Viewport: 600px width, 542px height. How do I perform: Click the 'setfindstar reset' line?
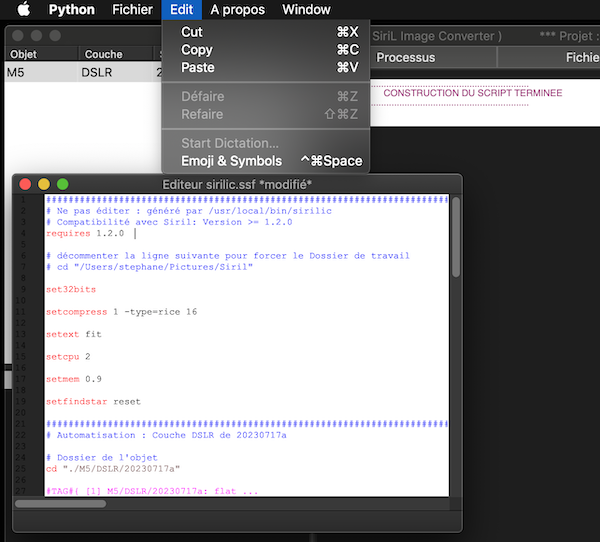pos(93,402)
